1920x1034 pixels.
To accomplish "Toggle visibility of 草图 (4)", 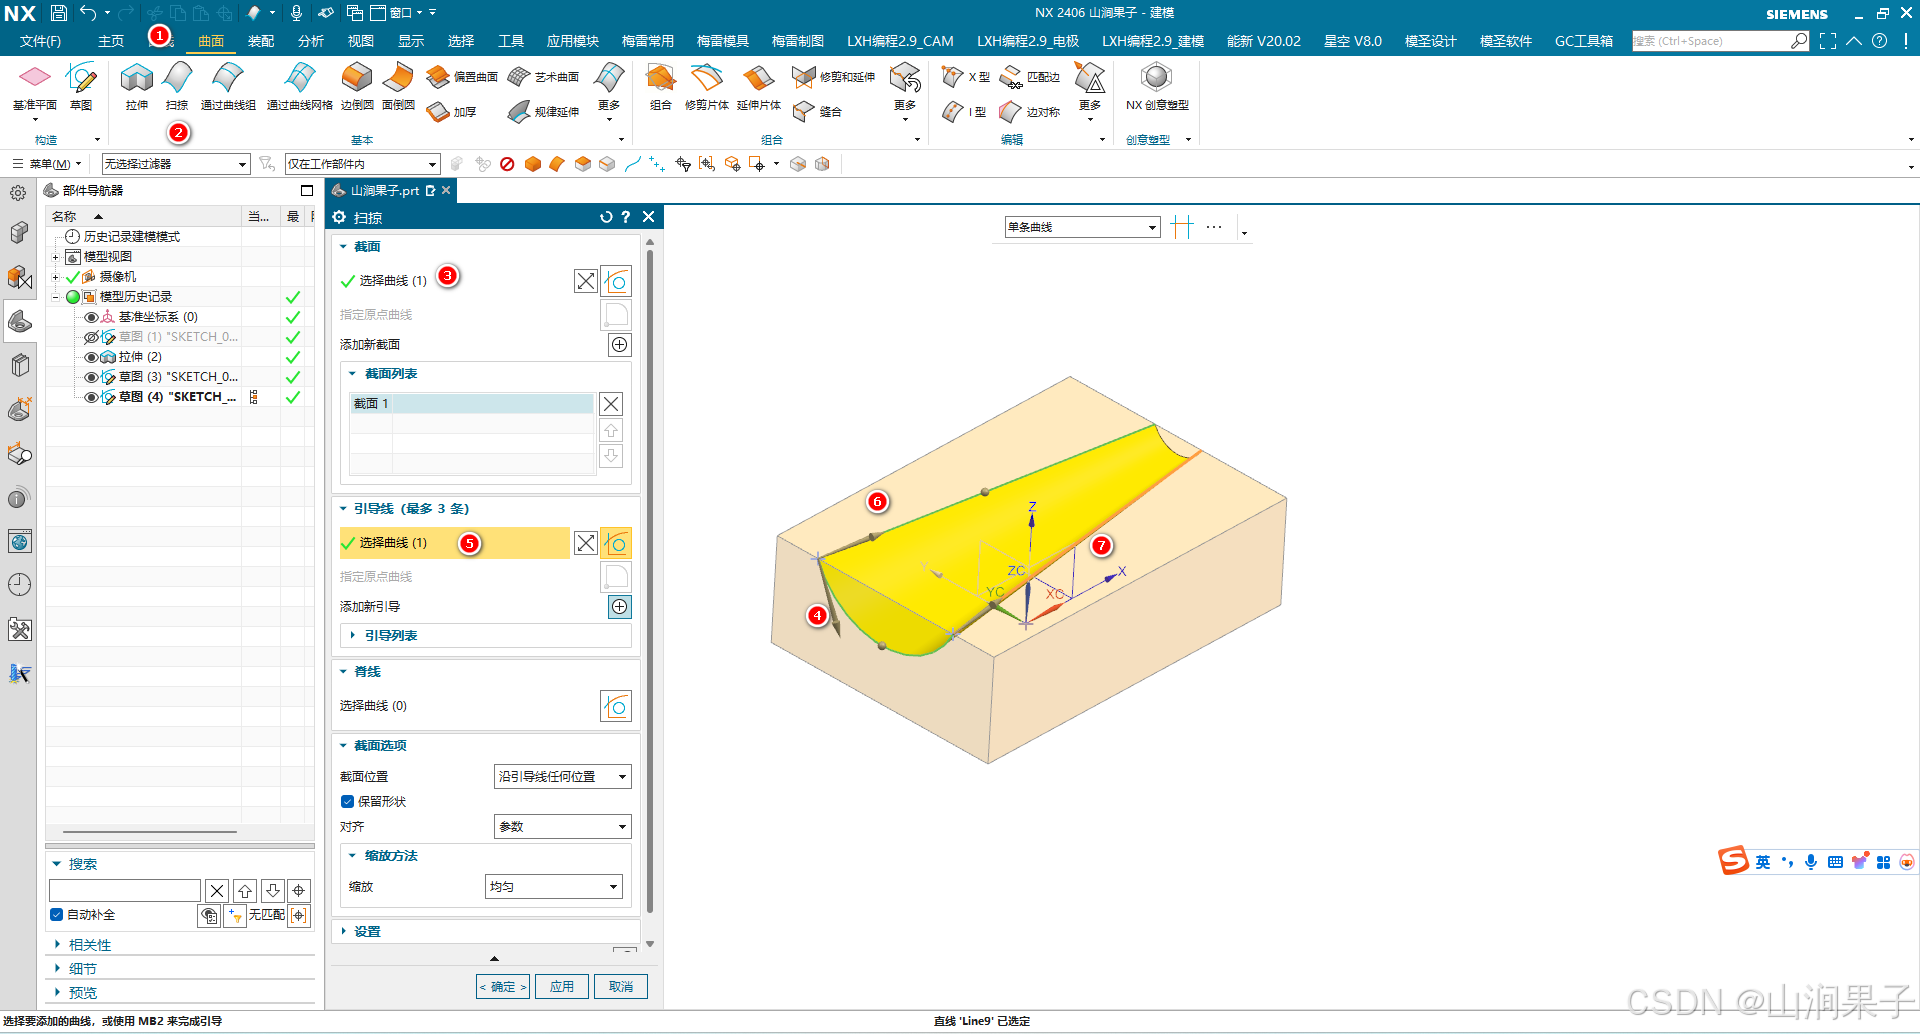I will pyautogui.click(x=91, y=397).
